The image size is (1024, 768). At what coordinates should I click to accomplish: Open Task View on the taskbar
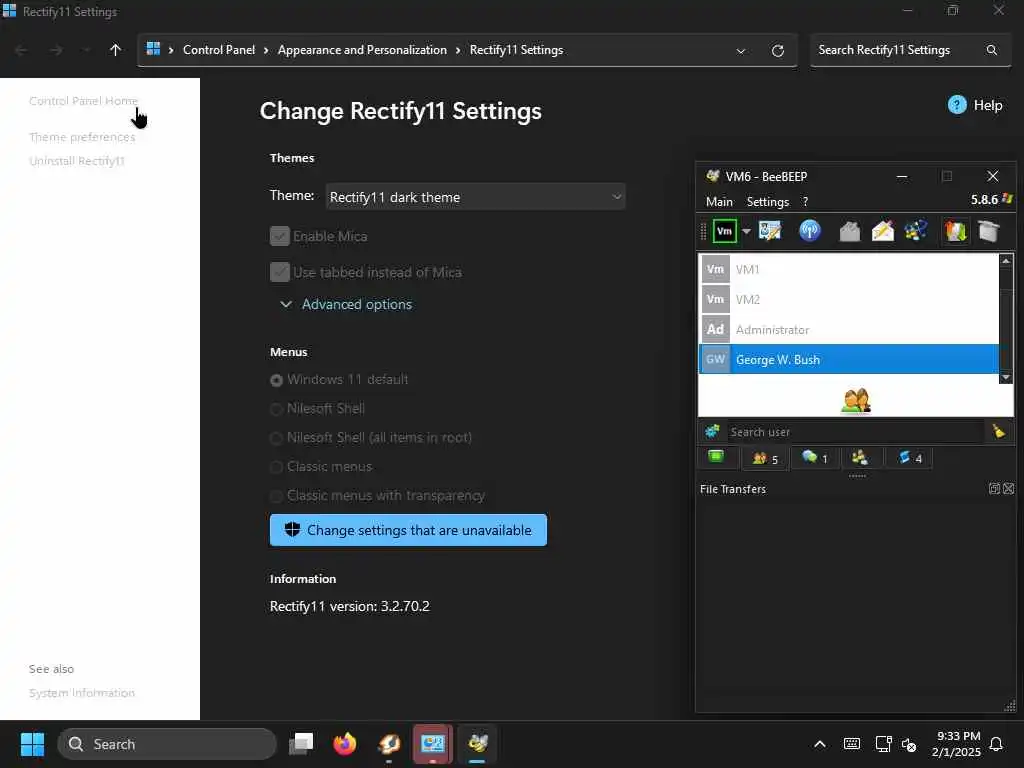tap(301, 744)
